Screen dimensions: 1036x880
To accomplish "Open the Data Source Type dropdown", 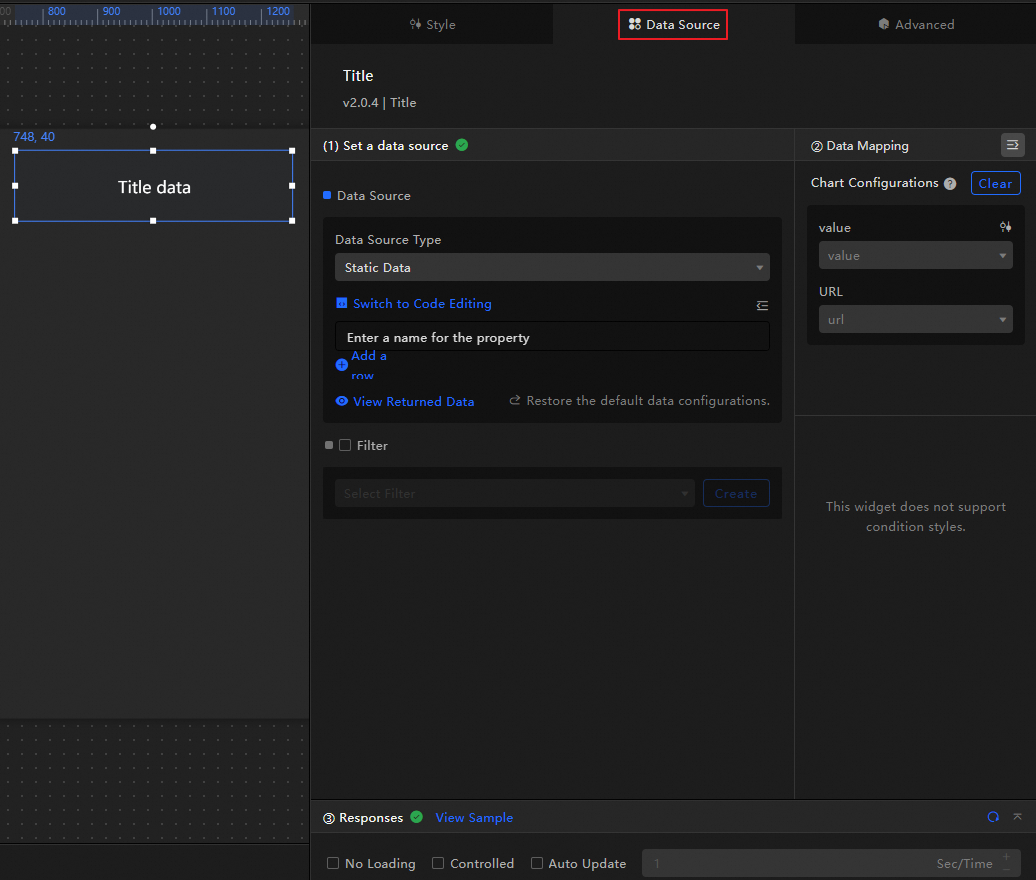I will point(551,268).
